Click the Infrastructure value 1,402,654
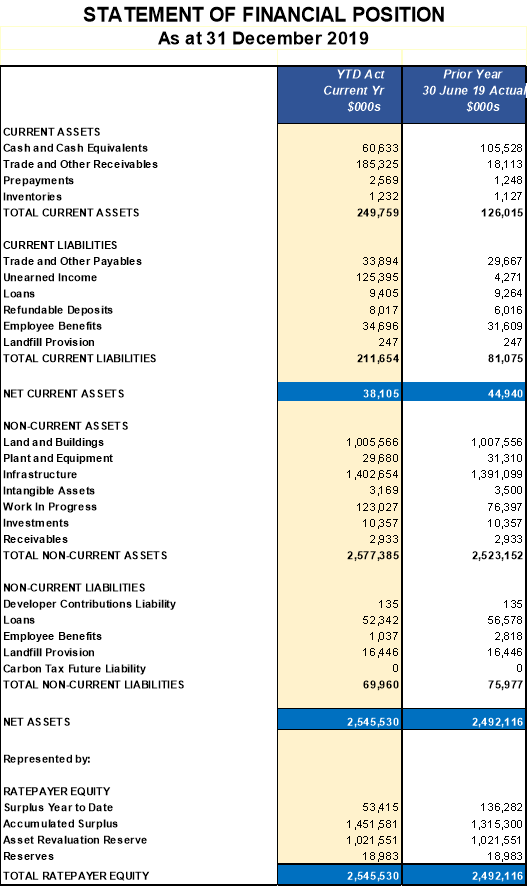 tap(373, 475)
